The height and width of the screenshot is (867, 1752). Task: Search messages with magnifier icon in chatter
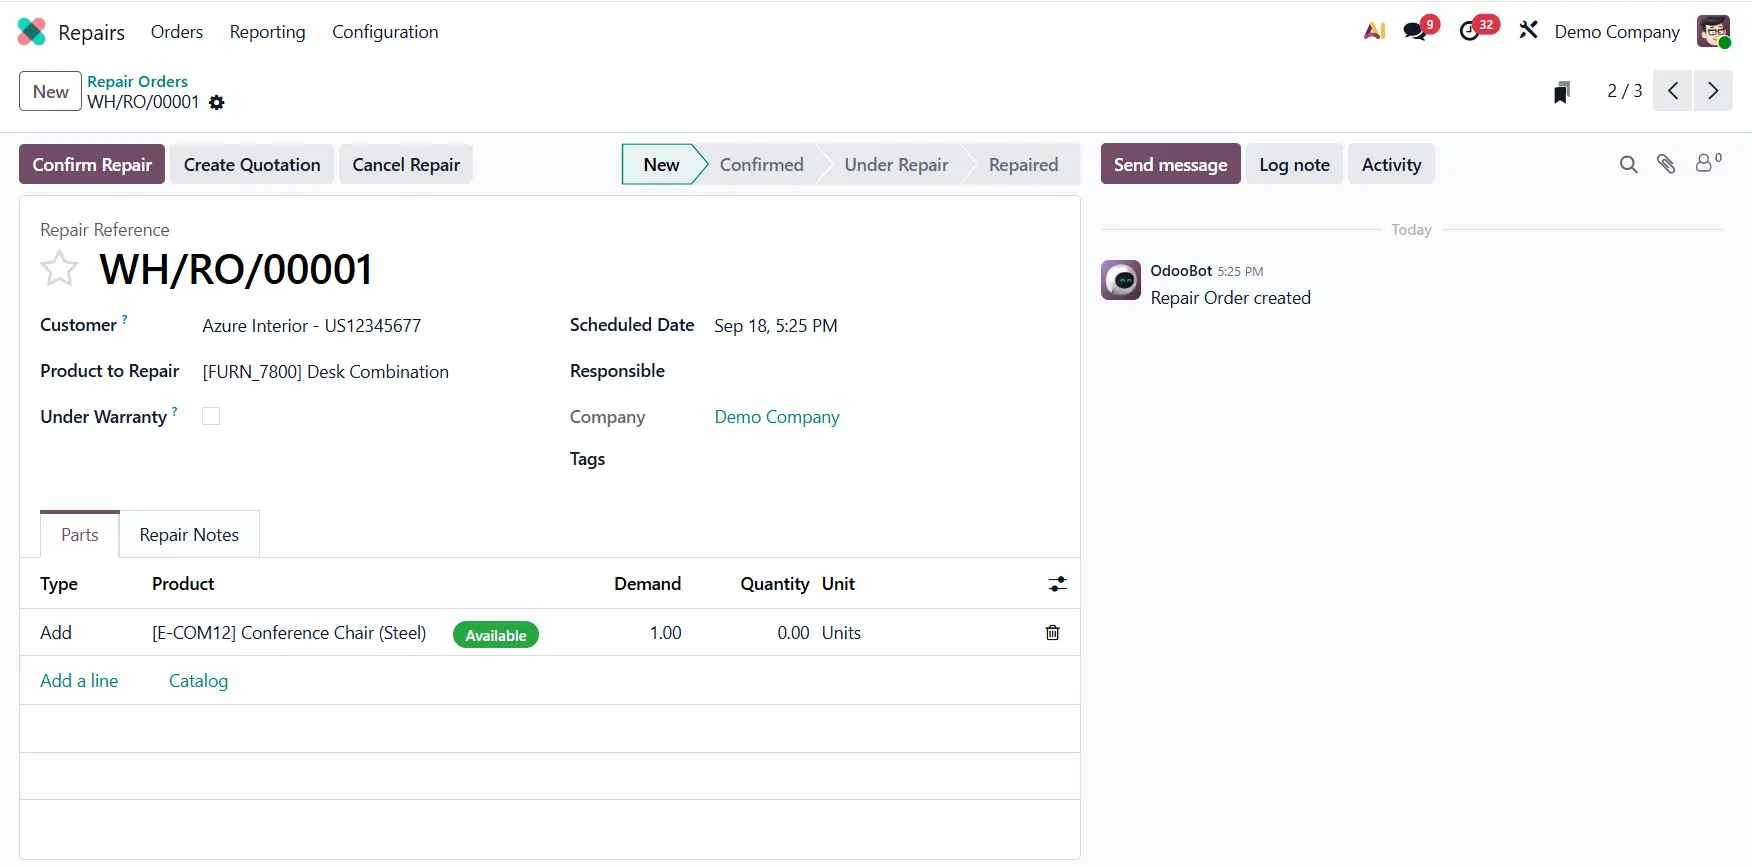1629,165
